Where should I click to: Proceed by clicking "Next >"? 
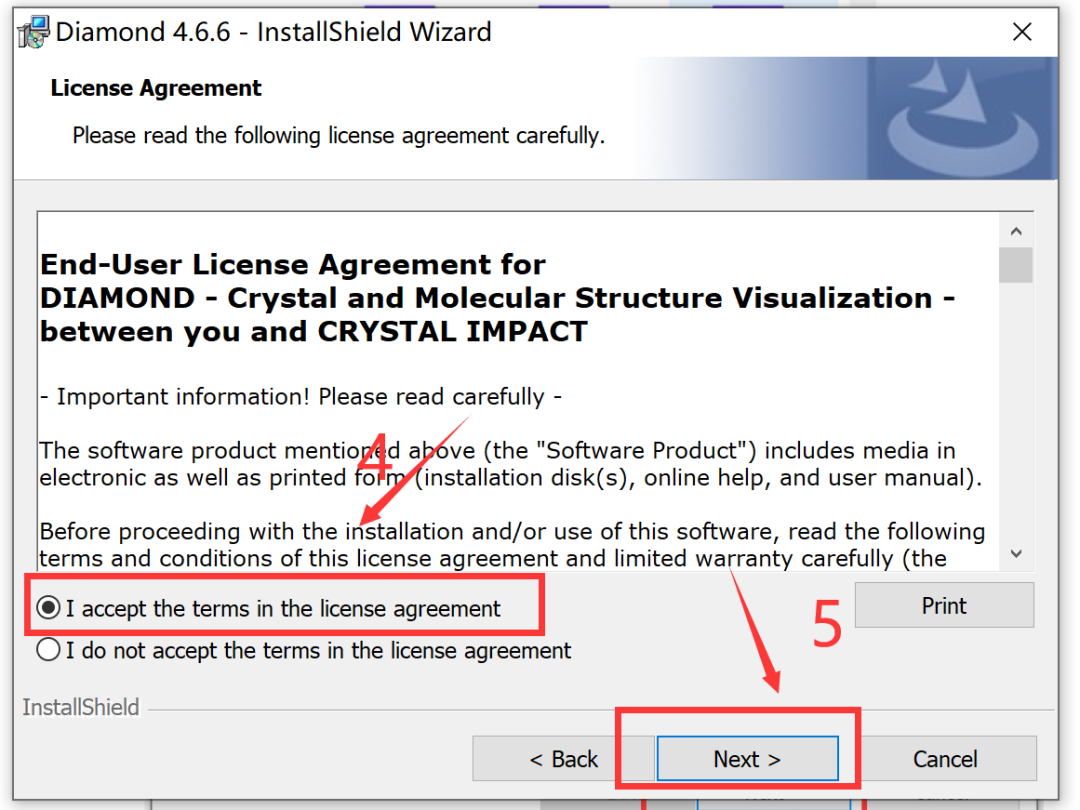point(746,759)
